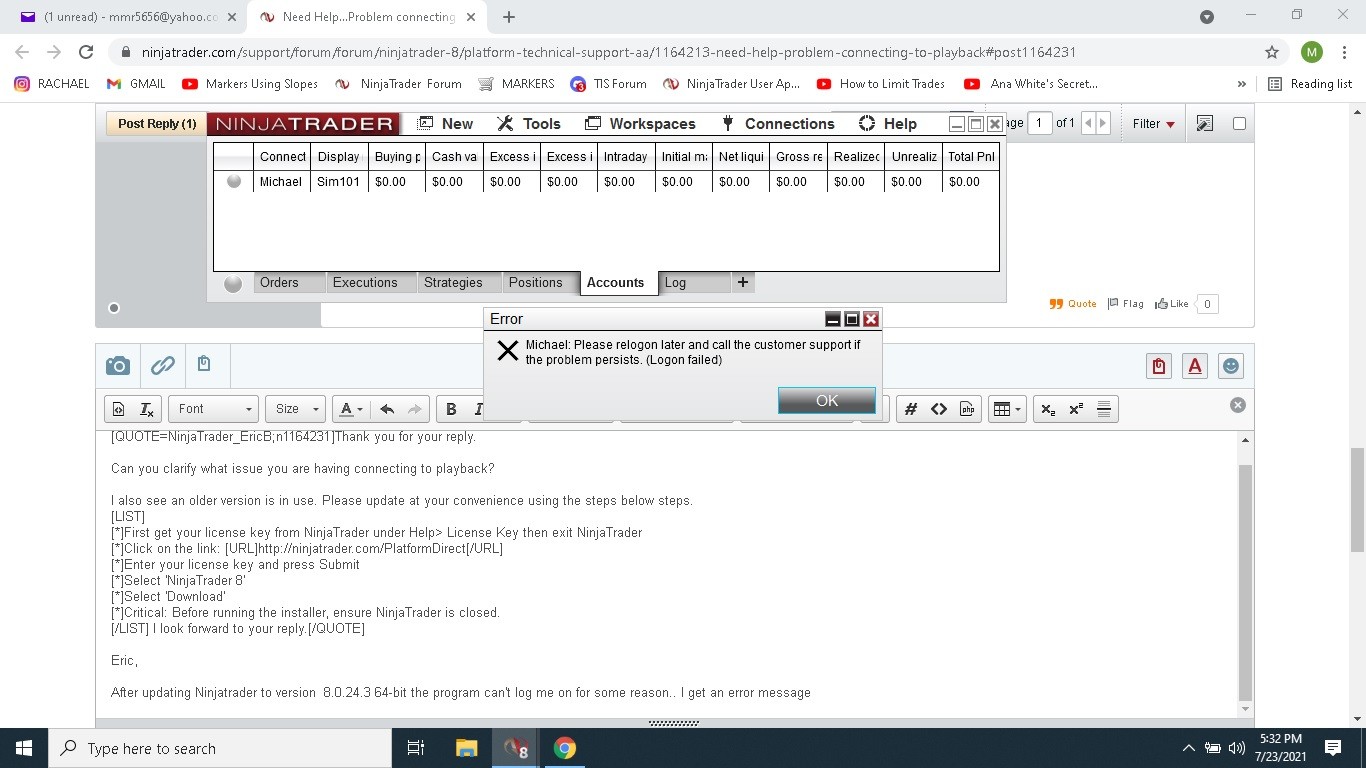
Task: Insert a horizontal line
Action: (1104, 409)
